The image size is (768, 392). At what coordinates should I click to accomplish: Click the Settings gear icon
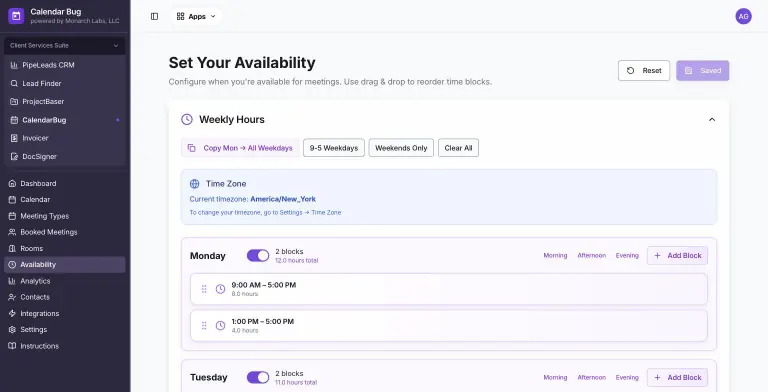point(12,330)
